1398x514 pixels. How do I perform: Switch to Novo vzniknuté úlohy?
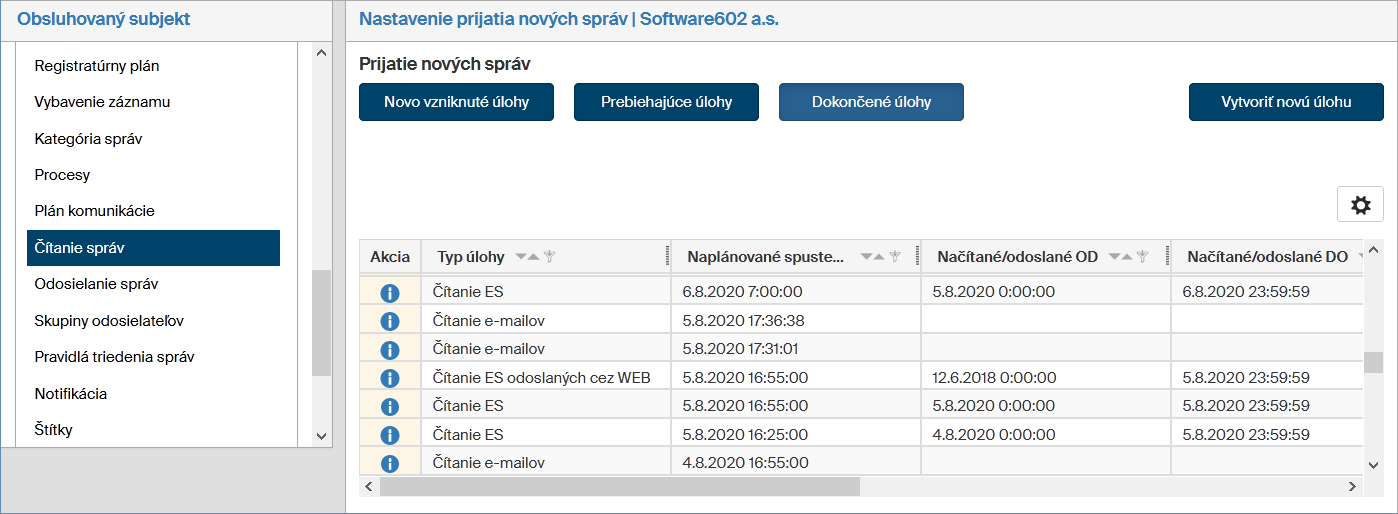point(456,102)
